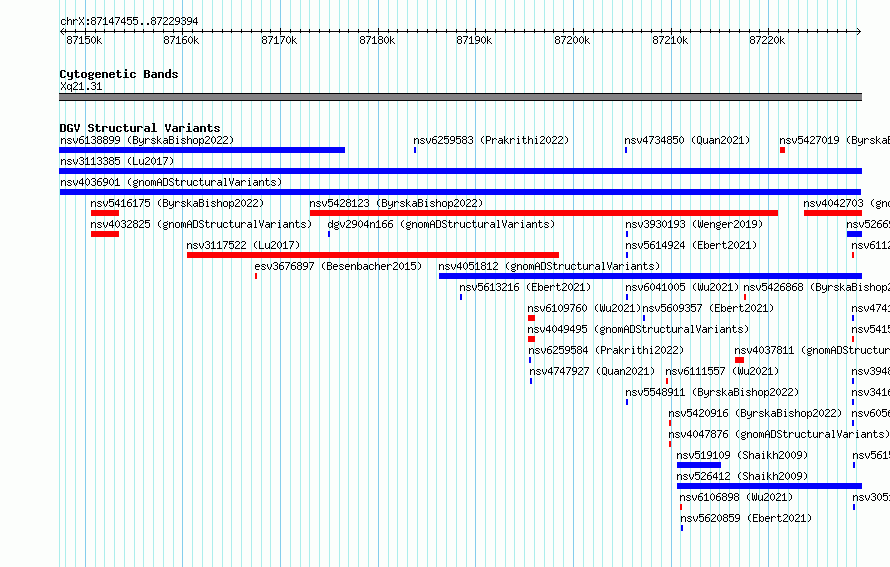Open the nsv4747927 (Quan2021) label
This screenshot has width=890, height=567.
coord(592,371)
